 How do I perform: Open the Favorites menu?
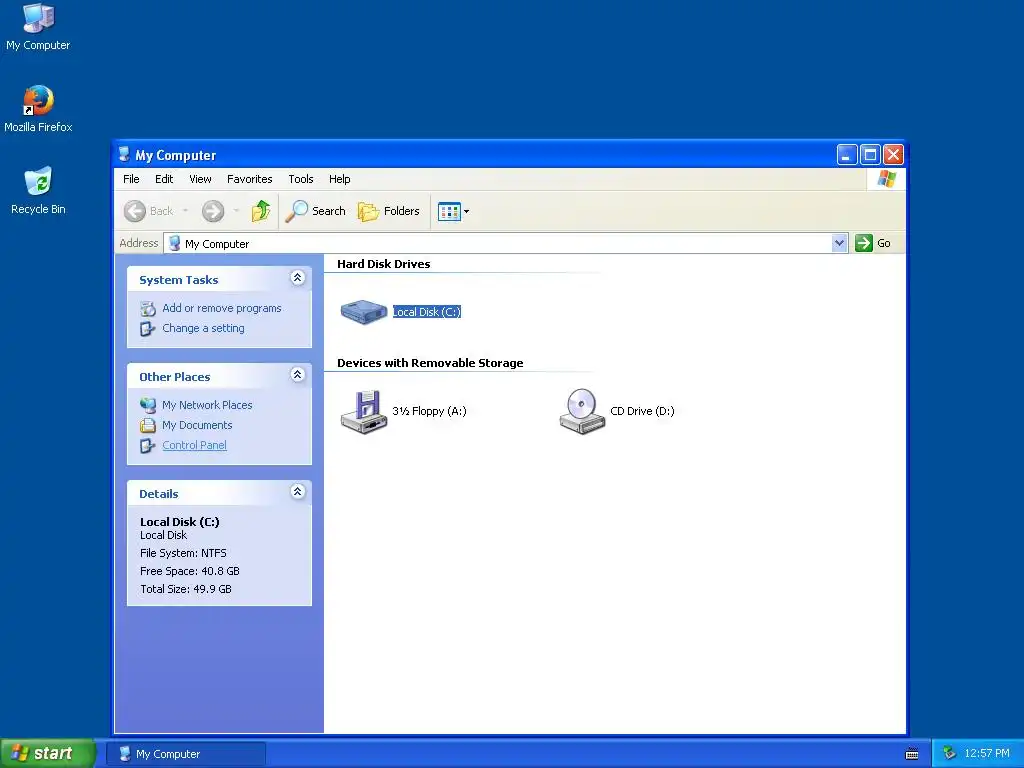point(249,179)
